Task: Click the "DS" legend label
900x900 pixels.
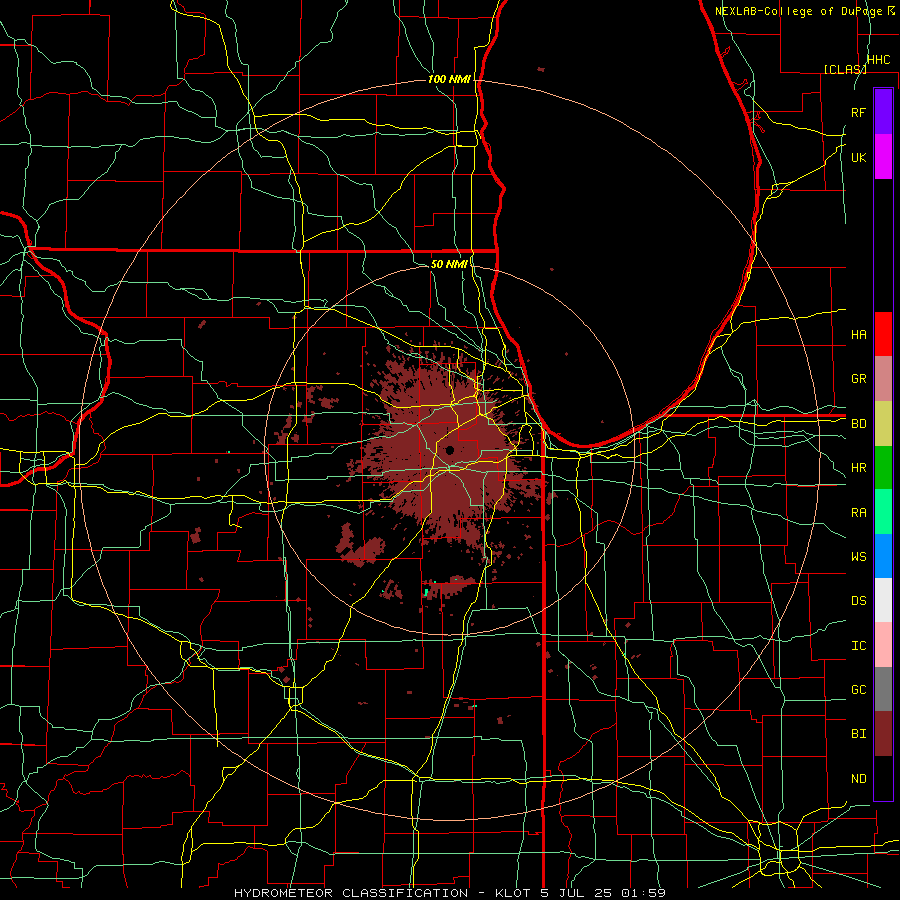Action: point(859,601)
